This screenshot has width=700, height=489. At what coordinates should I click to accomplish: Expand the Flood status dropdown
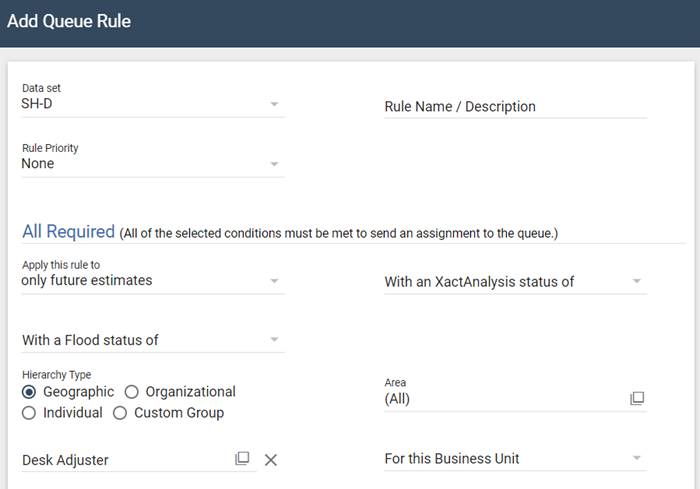coord(274,340)
